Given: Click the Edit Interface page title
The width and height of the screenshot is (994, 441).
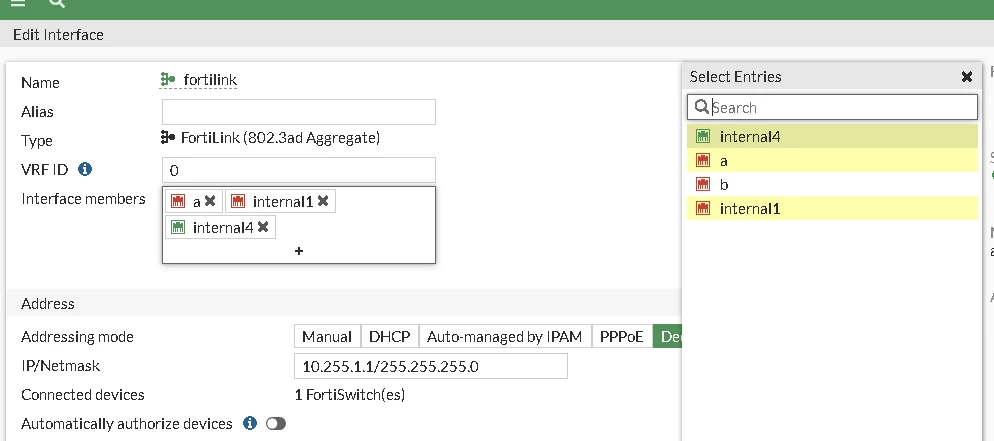Looking at the screenshot, I should pos(58,34).
